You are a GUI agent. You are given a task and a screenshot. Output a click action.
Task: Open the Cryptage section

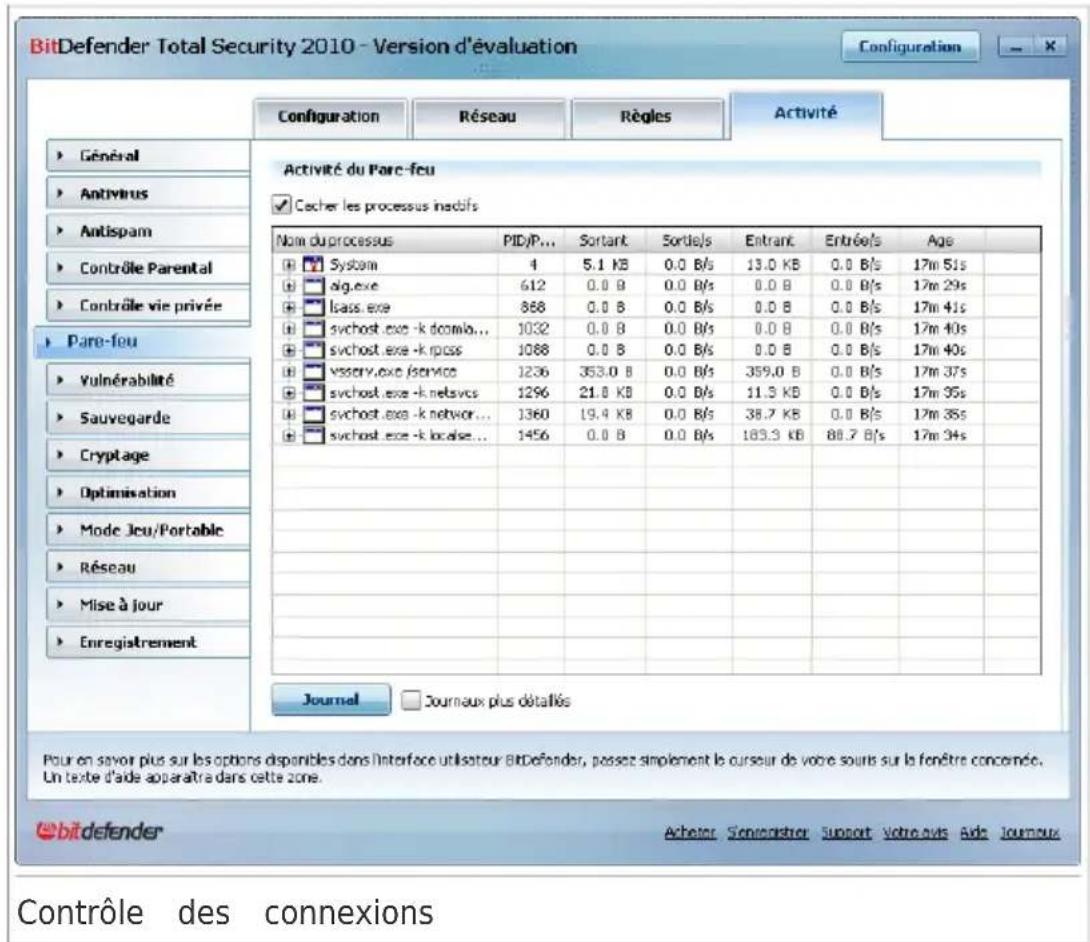pyautogui.click(x=148, y=455)
